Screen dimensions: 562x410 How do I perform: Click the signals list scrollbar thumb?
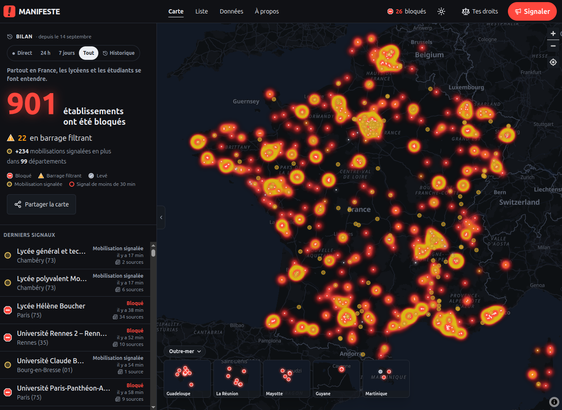pyautogui.click(x=153, y=253)
